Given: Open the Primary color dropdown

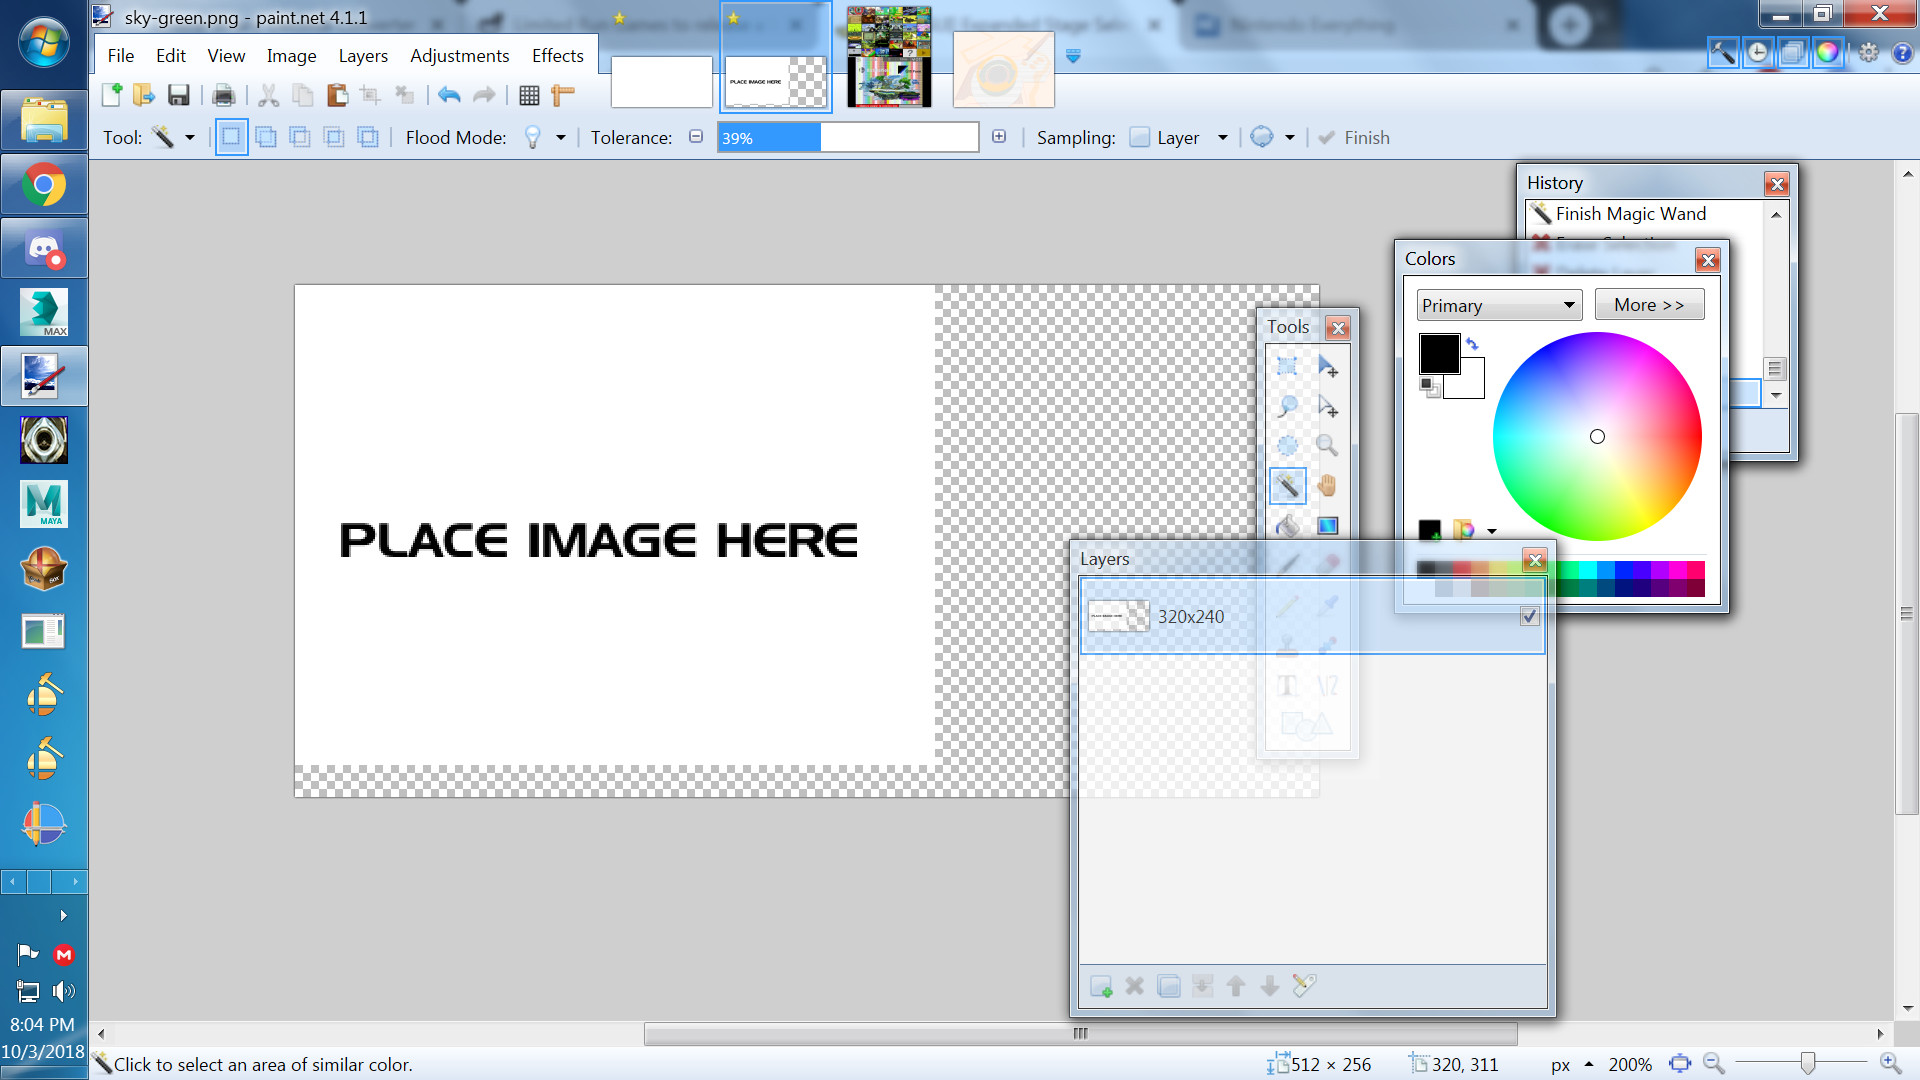Looking at the screenshot, I should coord(1498,305).
